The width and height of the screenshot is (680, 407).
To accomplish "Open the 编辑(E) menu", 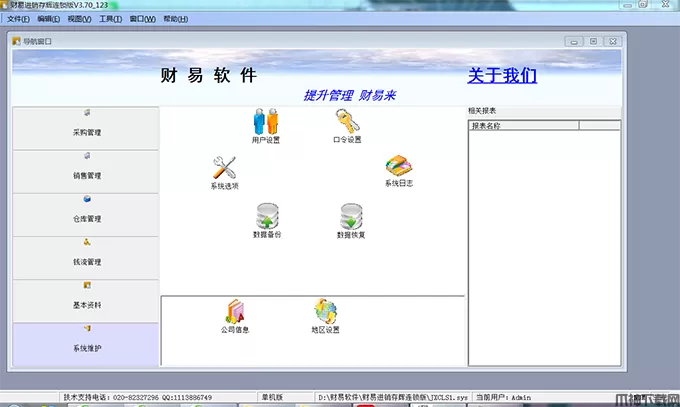I will [x=49, y=19].
